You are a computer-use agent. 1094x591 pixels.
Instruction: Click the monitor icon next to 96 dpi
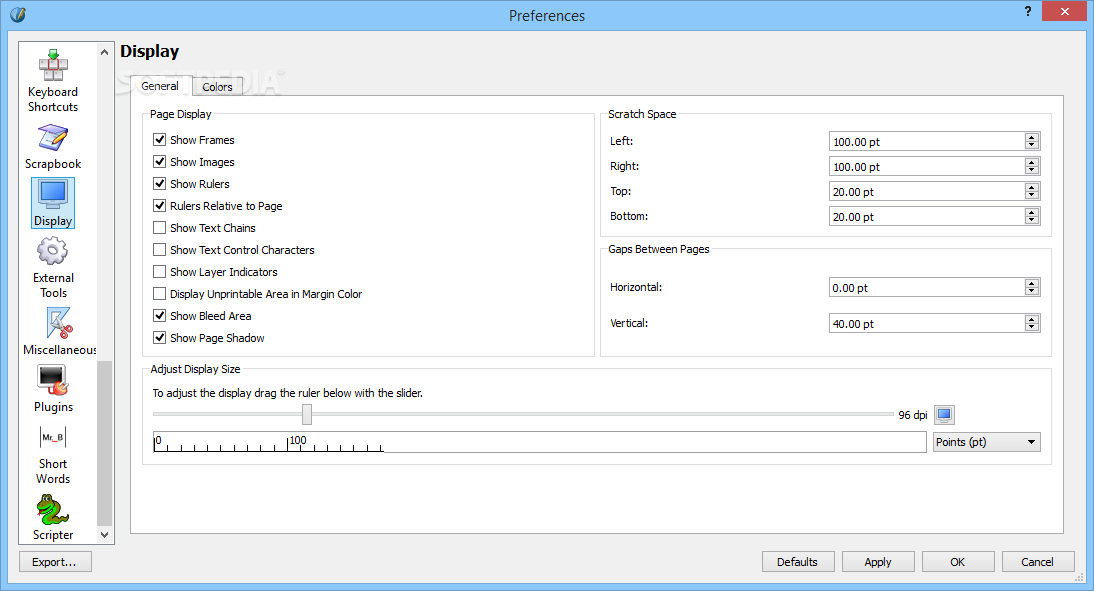(x=944, y=415)
